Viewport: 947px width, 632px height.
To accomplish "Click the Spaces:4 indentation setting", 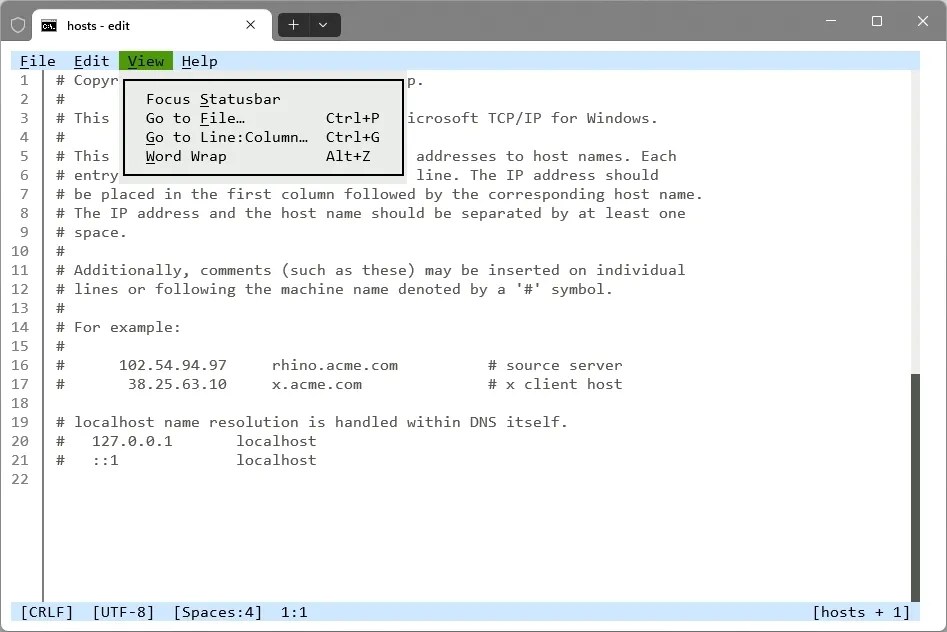I will pyautogui.click(x=218, y=612).
